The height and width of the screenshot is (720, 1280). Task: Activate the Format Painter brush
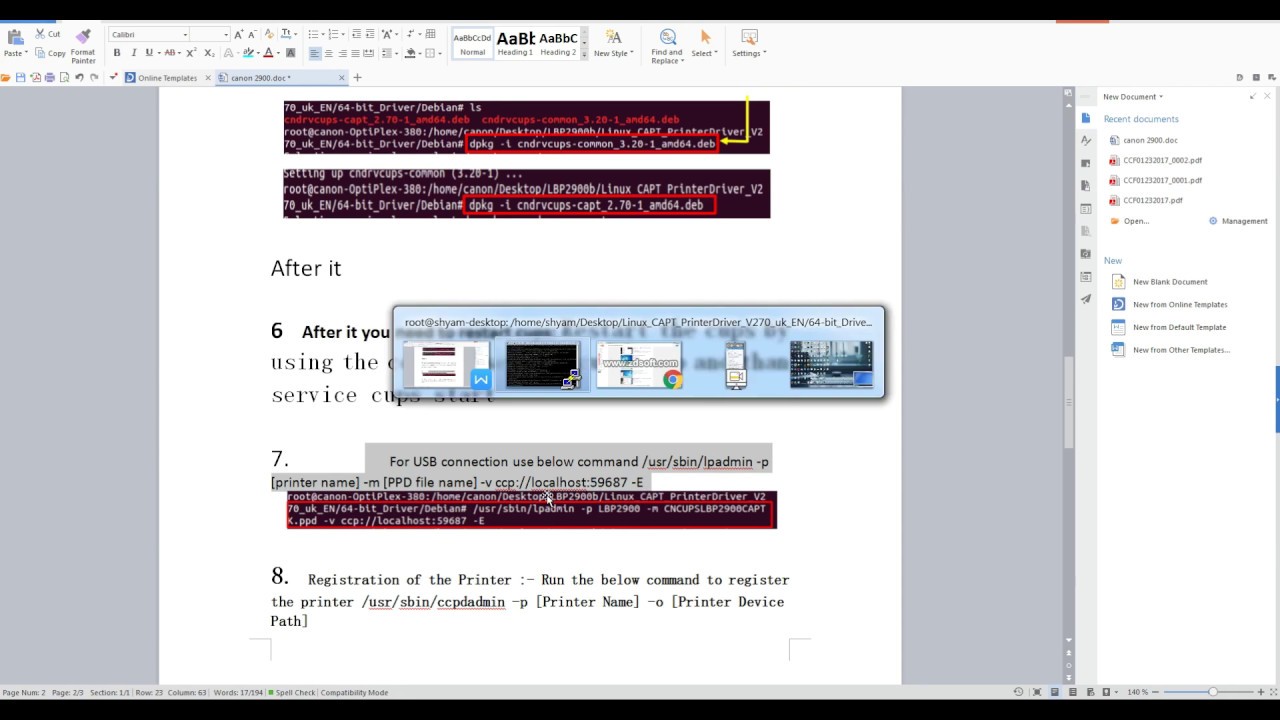tap(83, 36)
